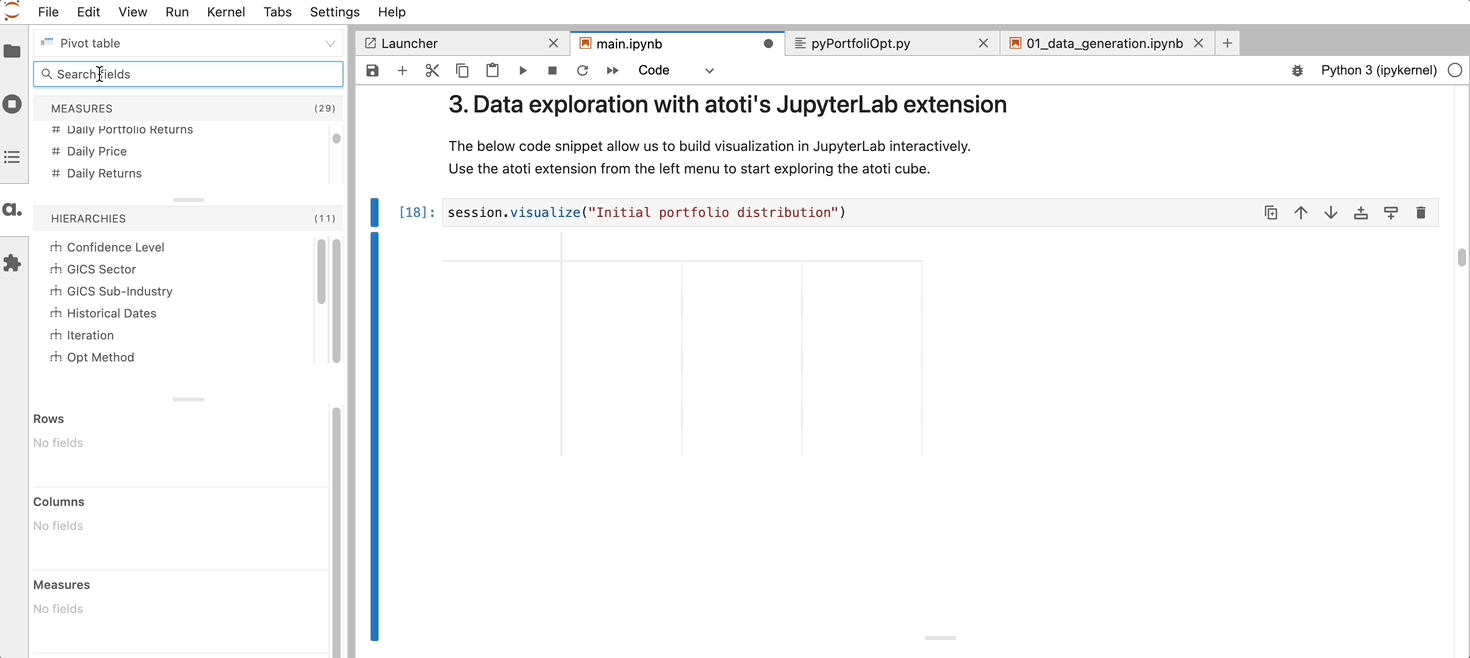Enable the debugger bug icon

pyautogui.click(x=1297, y=70)
